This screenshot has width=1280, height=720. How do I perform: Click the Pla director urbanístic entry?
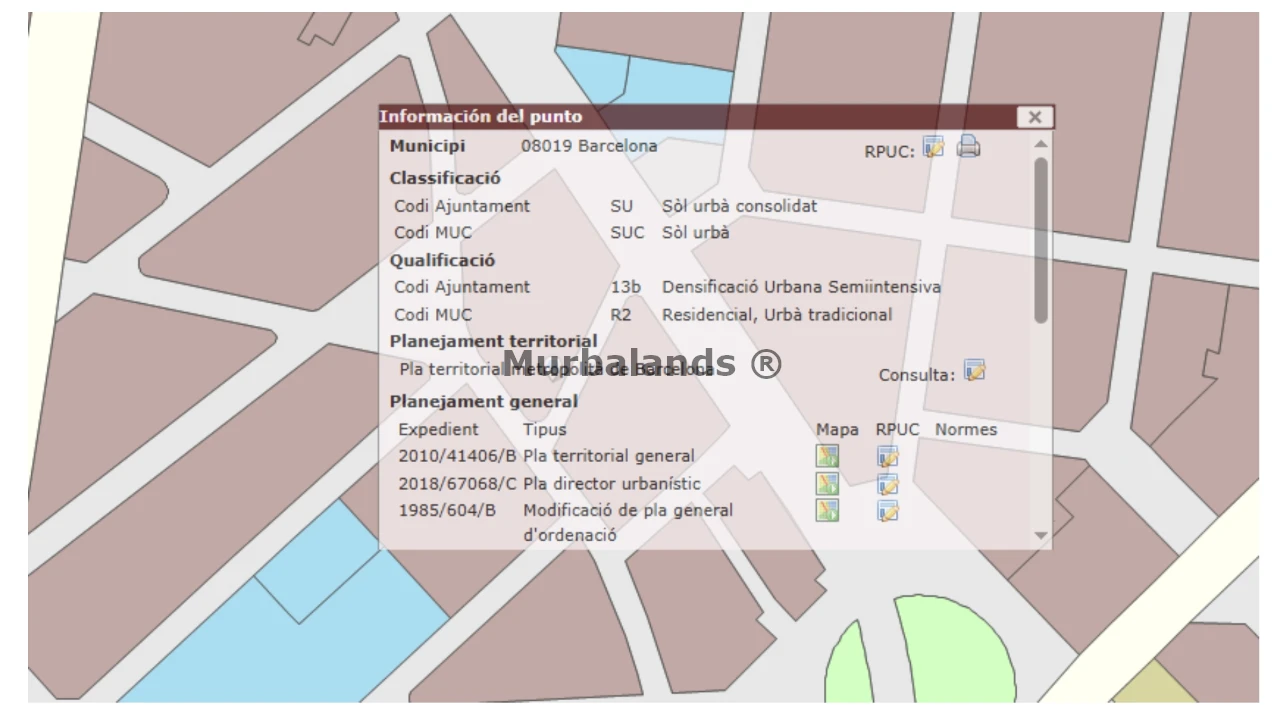(611, 484)
